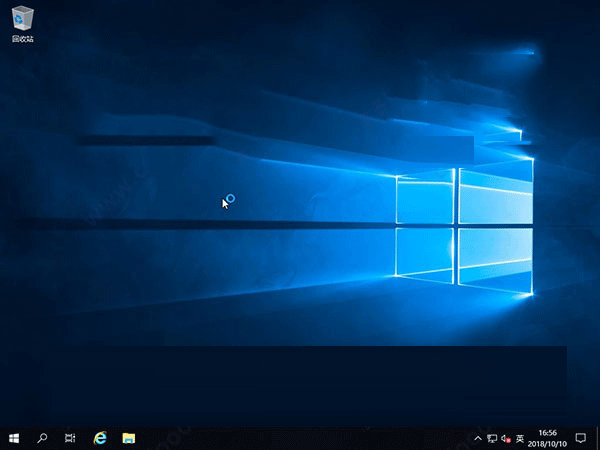The width and height of the screenshot is (600, 450).
Task: Open Task View from the taskbar
Action: click(x=70, y=438)
